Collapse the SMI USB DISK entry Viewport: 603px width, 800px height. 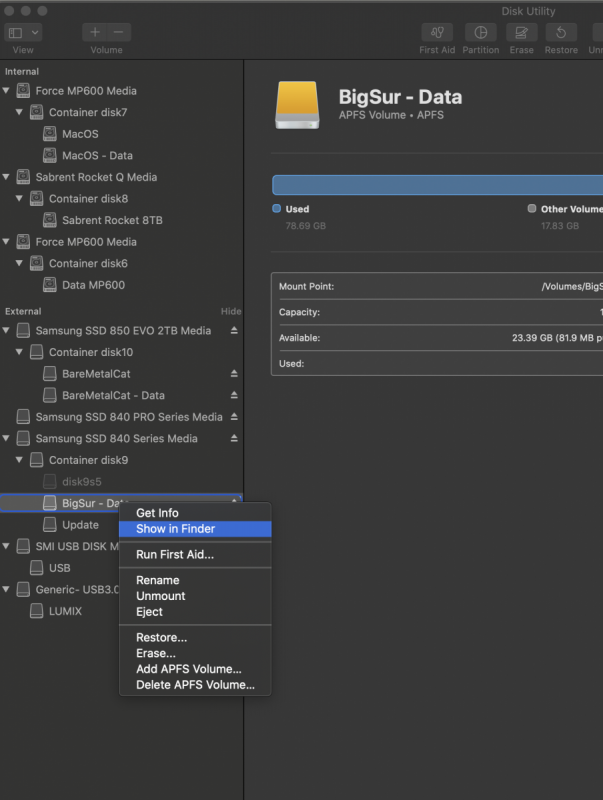coord(6,546)
